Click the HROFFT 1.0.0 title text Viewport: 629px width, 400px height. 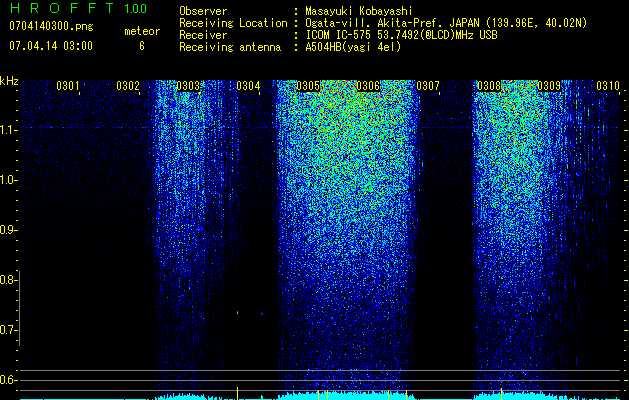[x=79, y=8]
